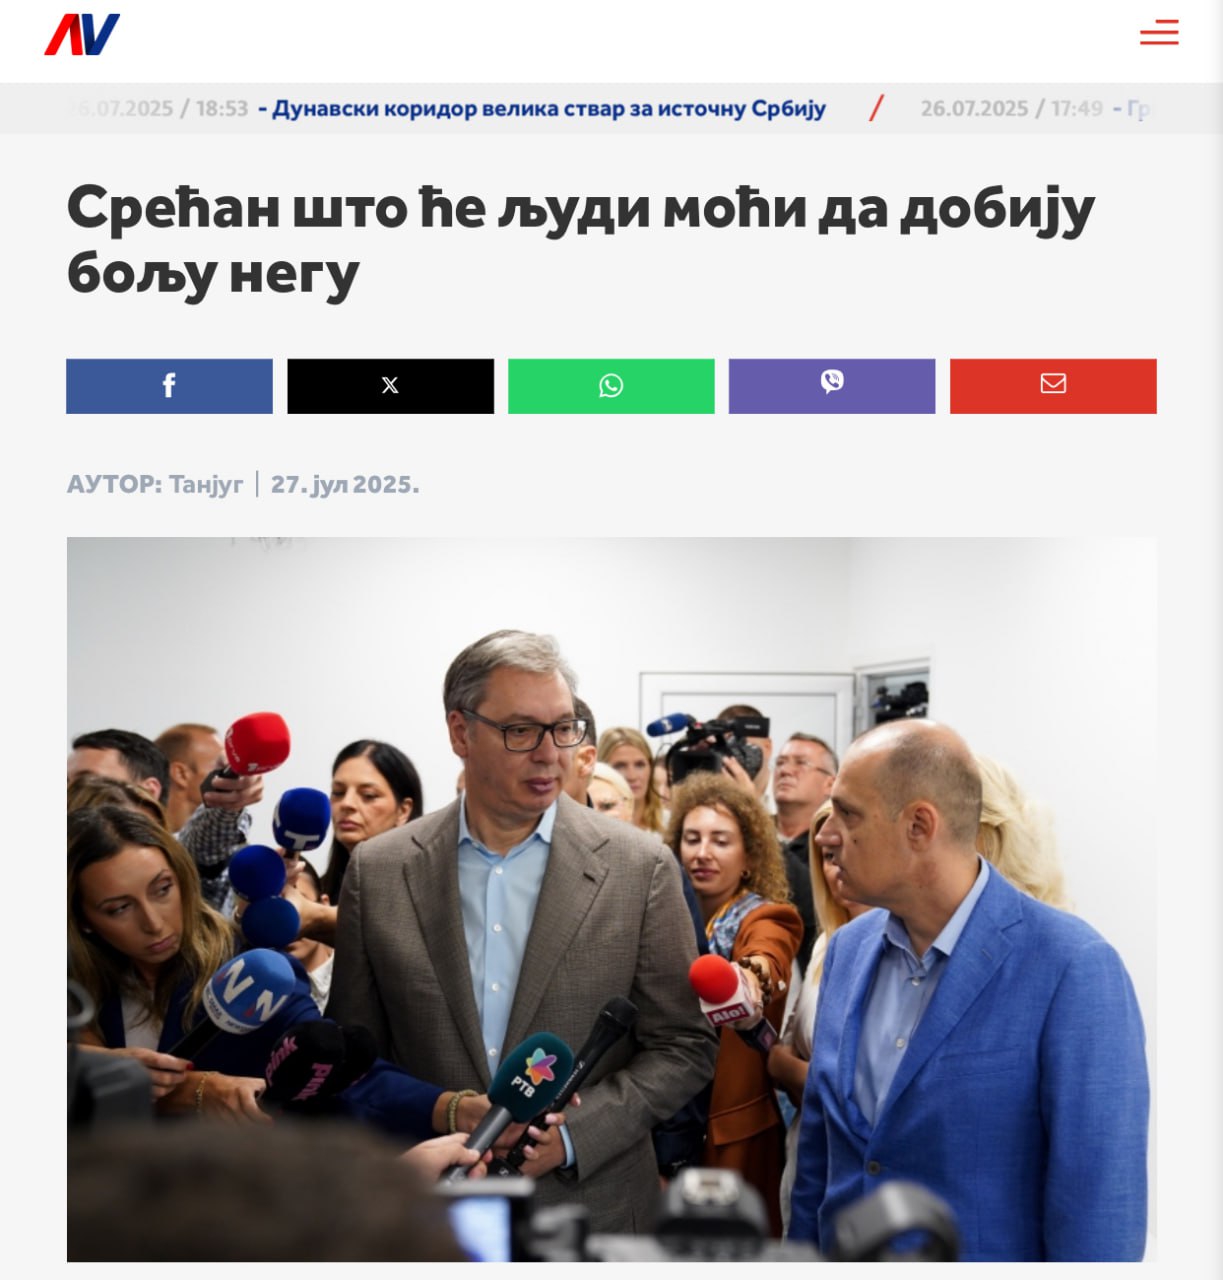Share article on X

coord(390,386)
